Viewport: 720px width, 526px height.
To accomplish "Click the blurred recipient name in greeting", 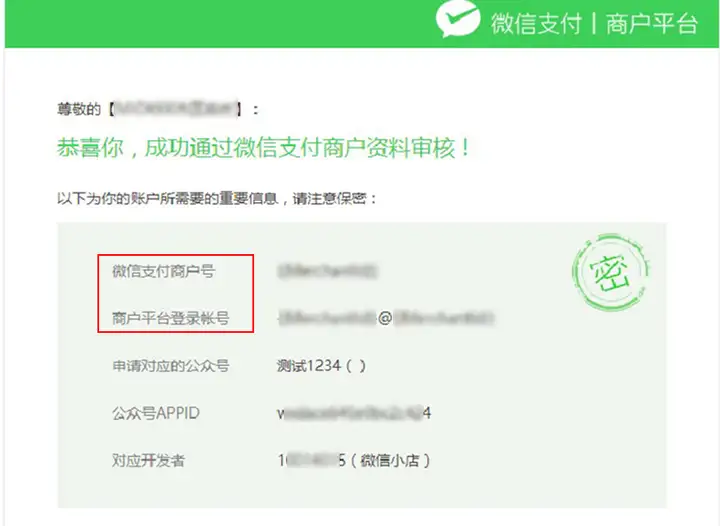I will pyautogui.click(x=176, y=109).
